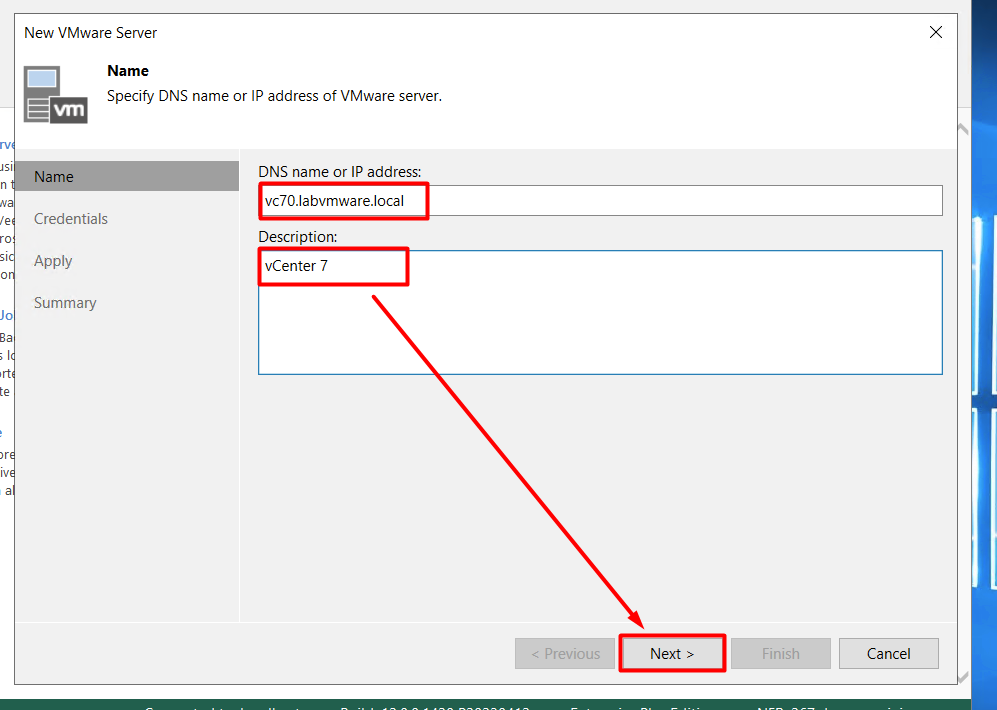Click inside the Description text box

[600, 312]
